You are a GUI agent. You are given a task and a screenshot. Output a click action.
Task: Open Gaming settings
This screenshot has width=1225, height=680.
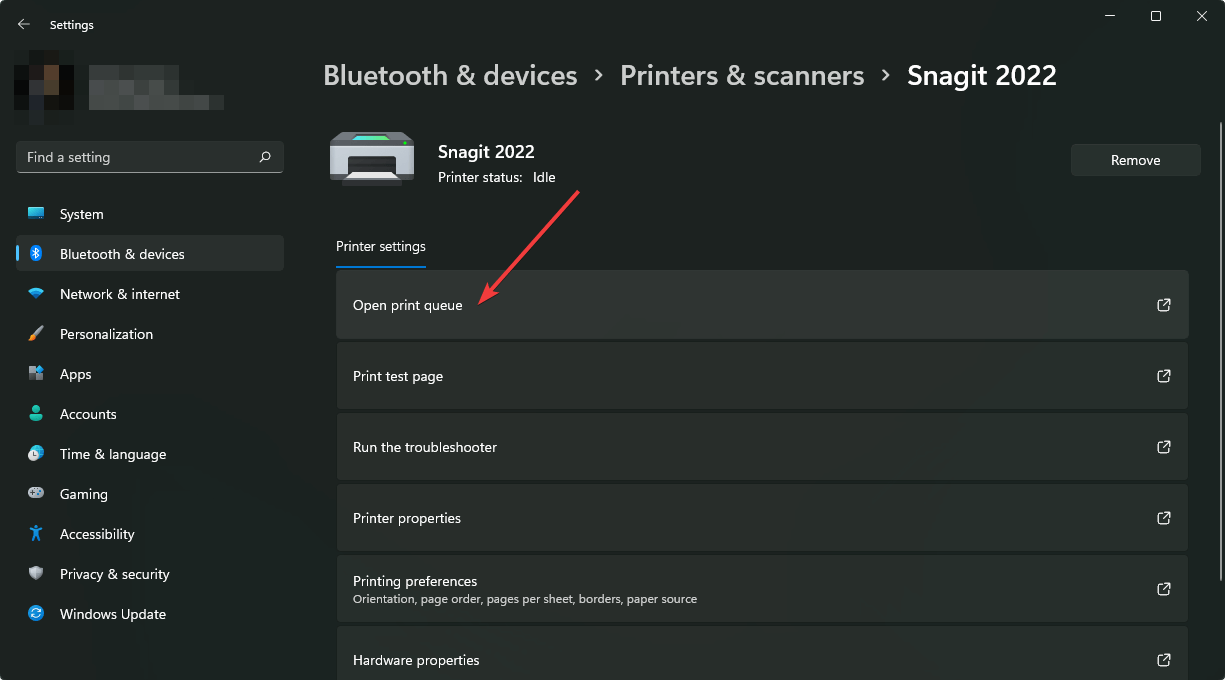click(83, 494)
